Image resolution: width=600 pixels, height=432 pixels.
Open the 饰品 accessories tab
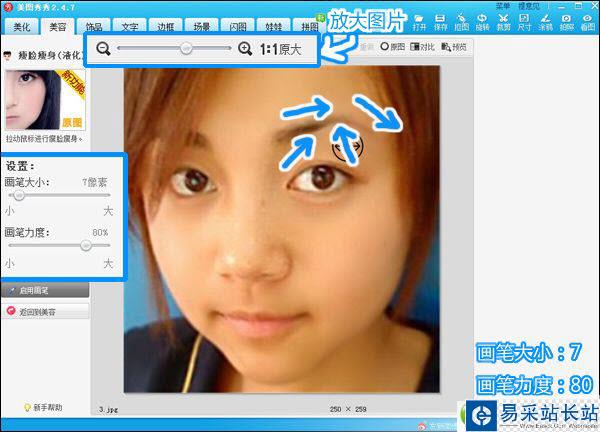click(x=94, y=26)
